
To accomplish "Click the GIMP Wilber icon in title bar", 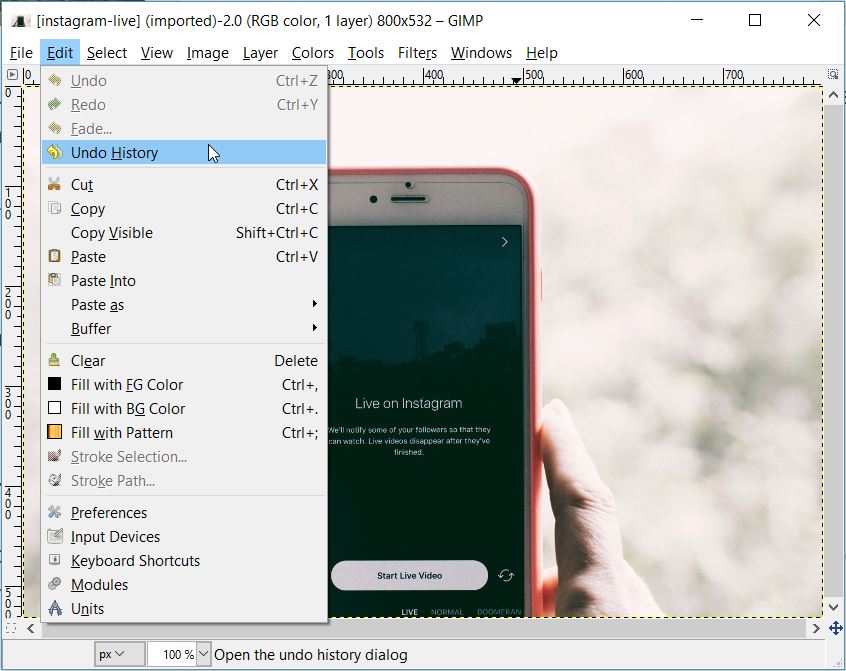I will [21, 21].
